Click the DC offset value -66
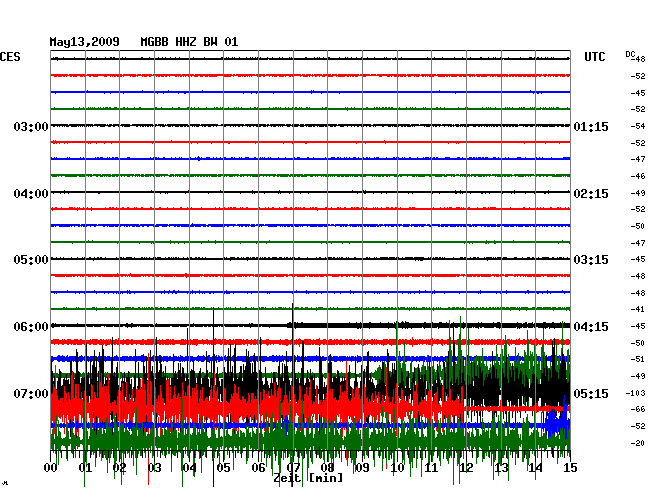 [x=638, y=409]
